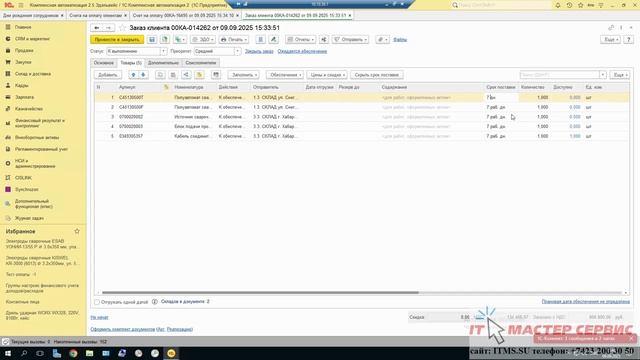Open the Статус dropdown arrow
The width and height of the screenshot is (640, 360).
(163, 51)
